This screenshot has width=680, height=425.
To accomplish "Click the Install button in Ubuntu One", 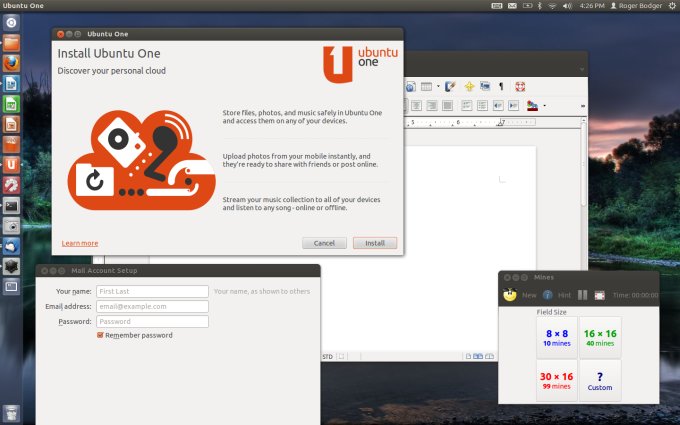I will click(375, 243).
